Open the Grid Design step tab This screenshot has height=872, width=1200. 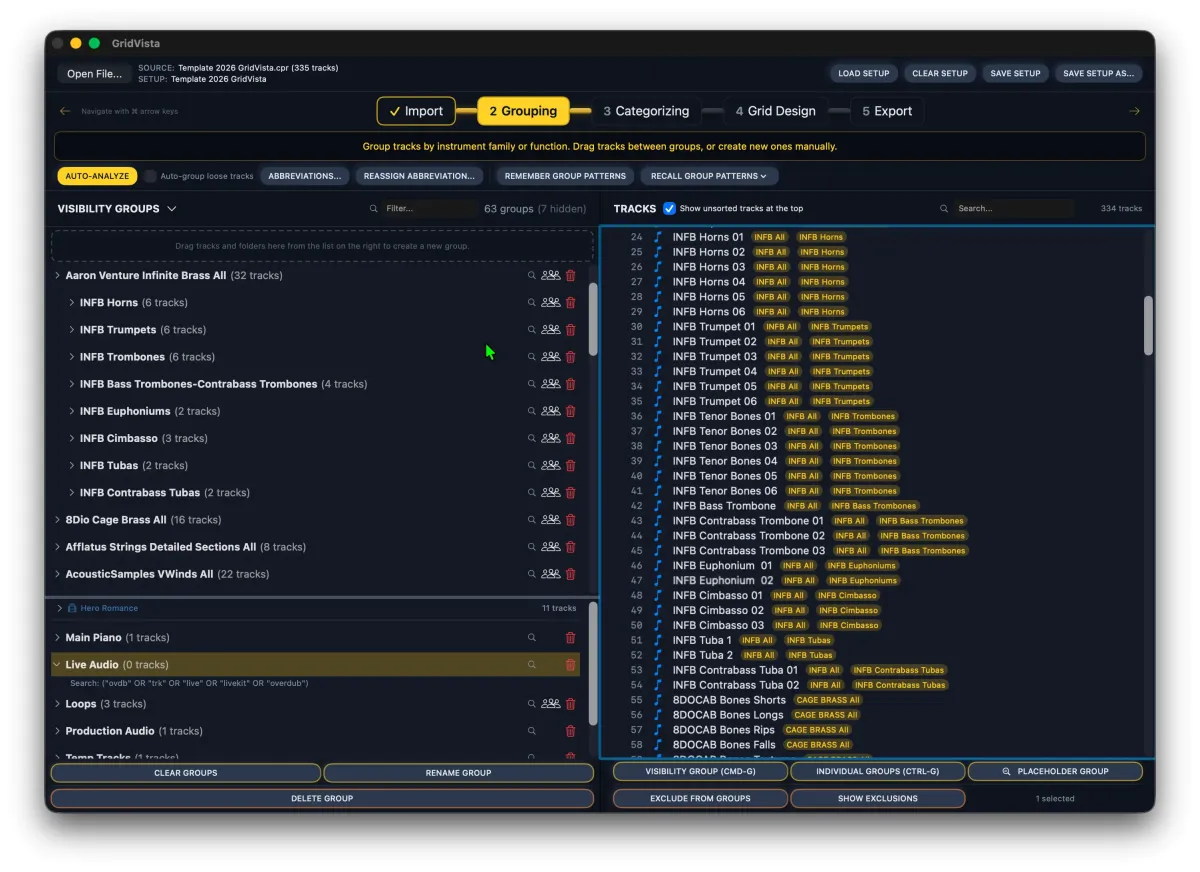pyautogui.click(x=776, y=111)
